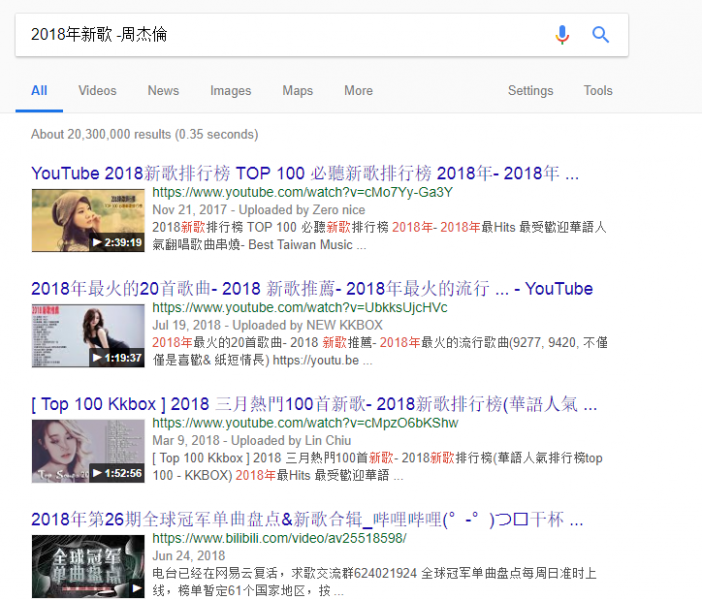Click the snippet containing https://youtu.be
Viewport: 702px width, 600px height.
coord(380,352)
